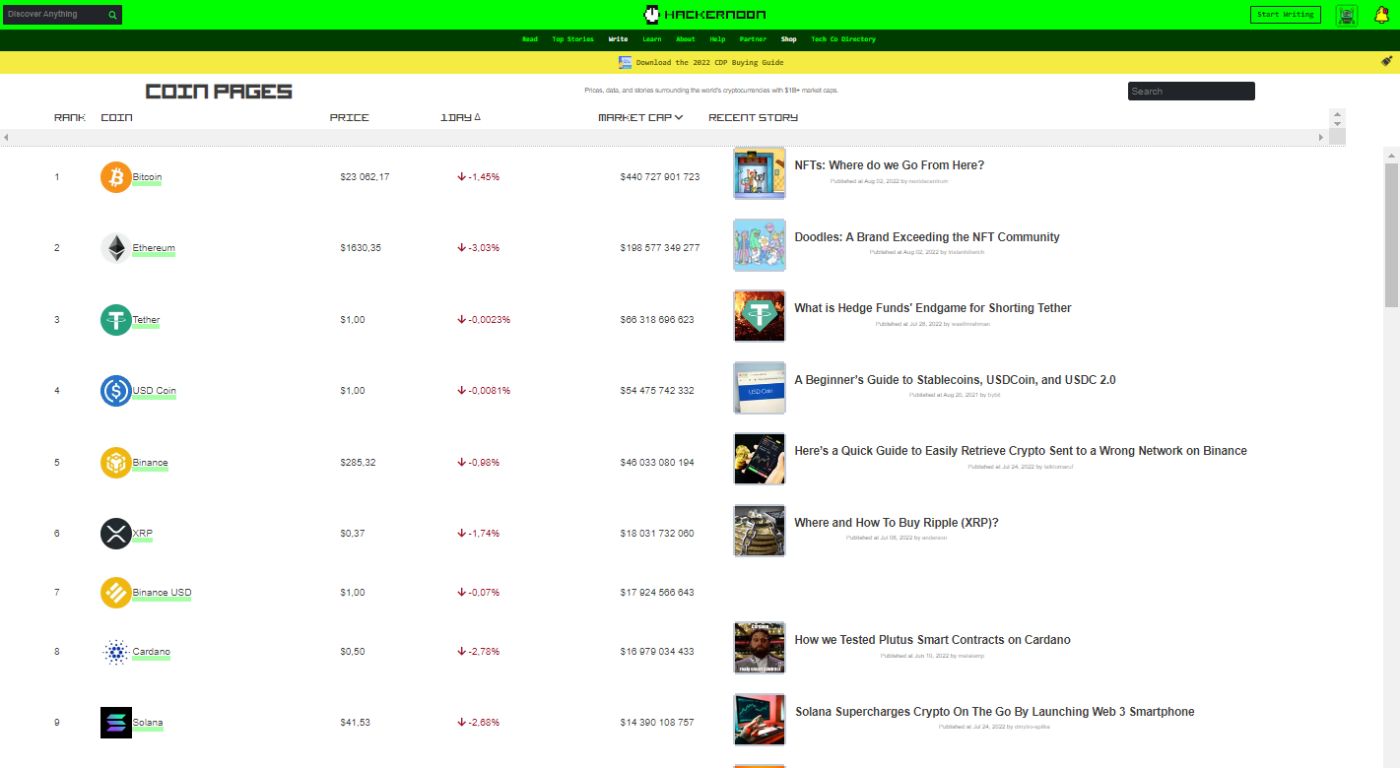Open the Plutus Smart Contracts story thumbnail
The height and width of the screenshot is (768, 1400).
coord(759,648)
